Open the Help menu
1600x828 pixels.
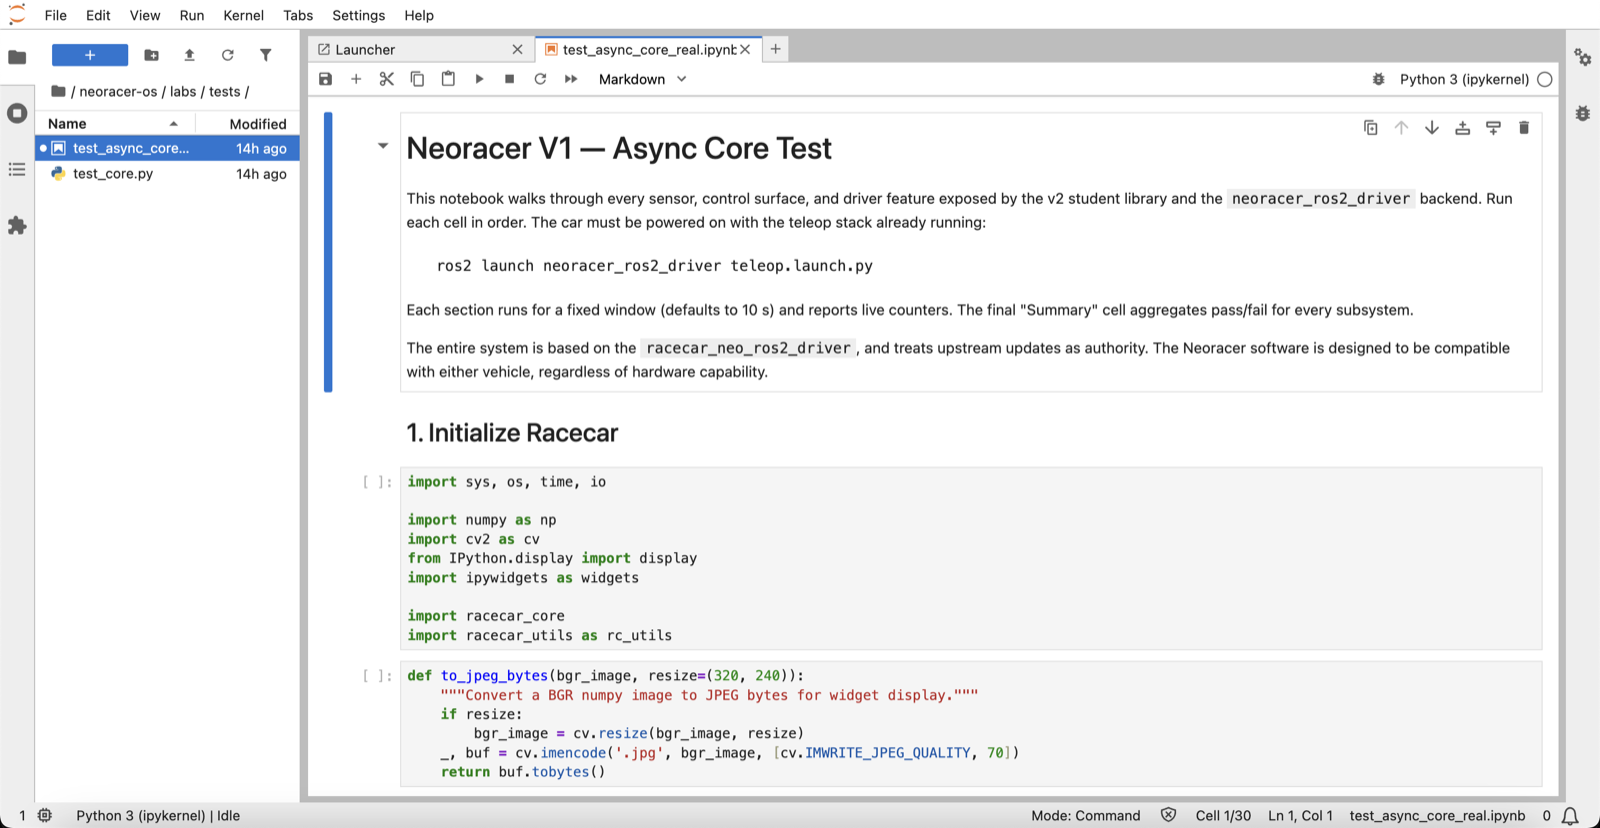coord(419,15)
